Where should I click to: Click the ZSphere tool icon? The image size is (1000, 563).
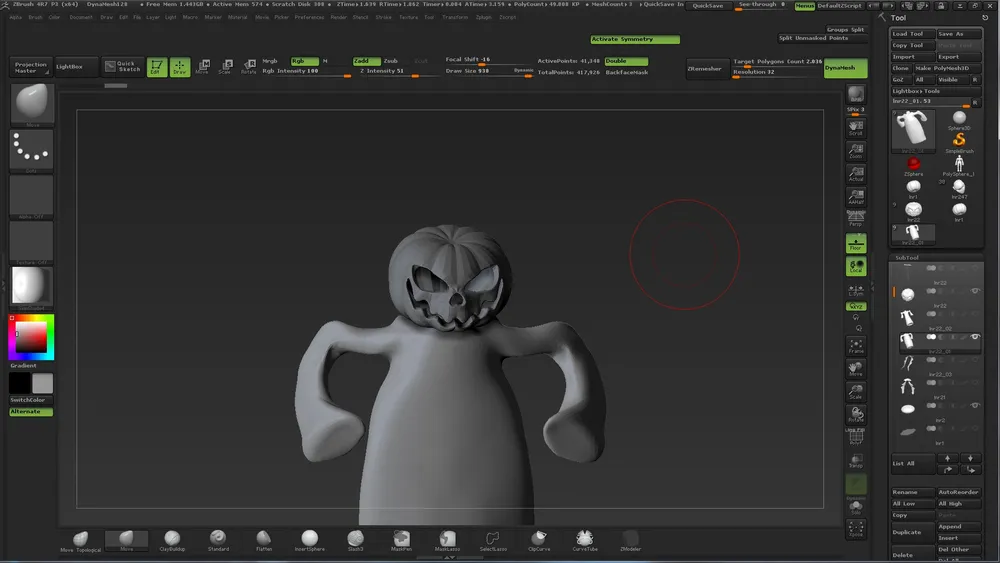pyautogui.click(x=913, y=163)
